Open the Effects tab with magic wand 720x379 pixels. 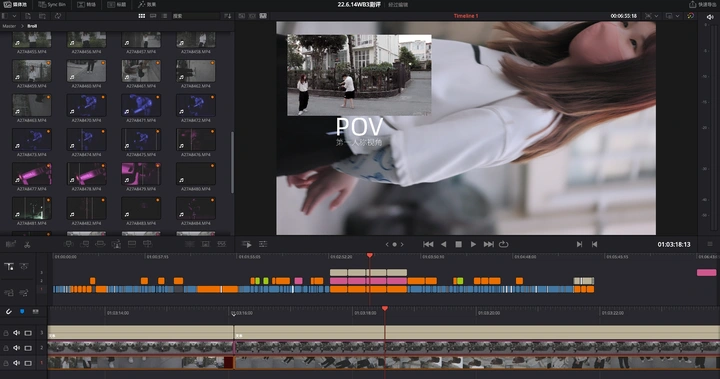[x=147, y=5]
